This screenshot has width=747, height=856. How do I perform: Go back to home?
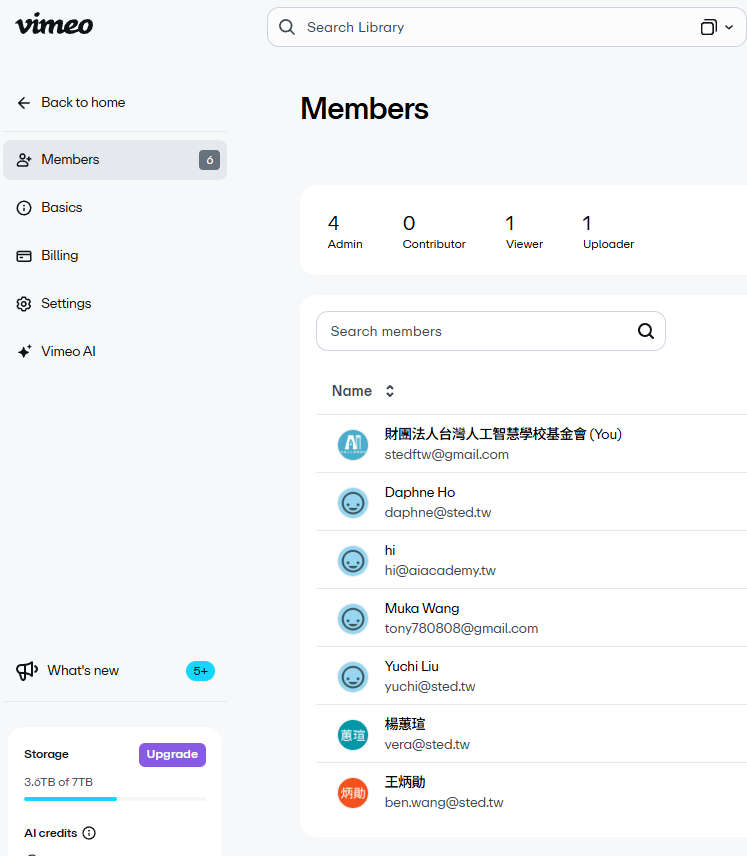[x=71, y=103]
